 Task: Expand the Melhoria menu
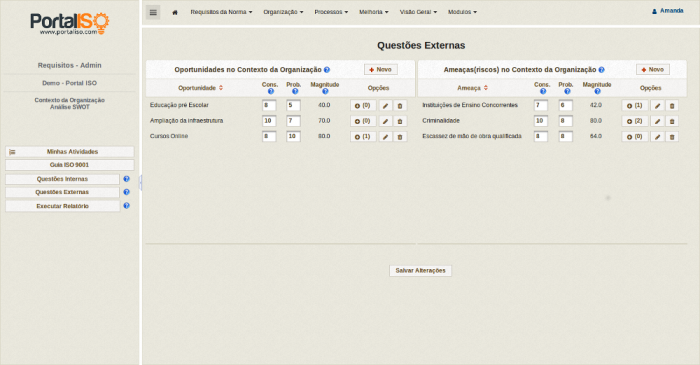tap(374, 12)
